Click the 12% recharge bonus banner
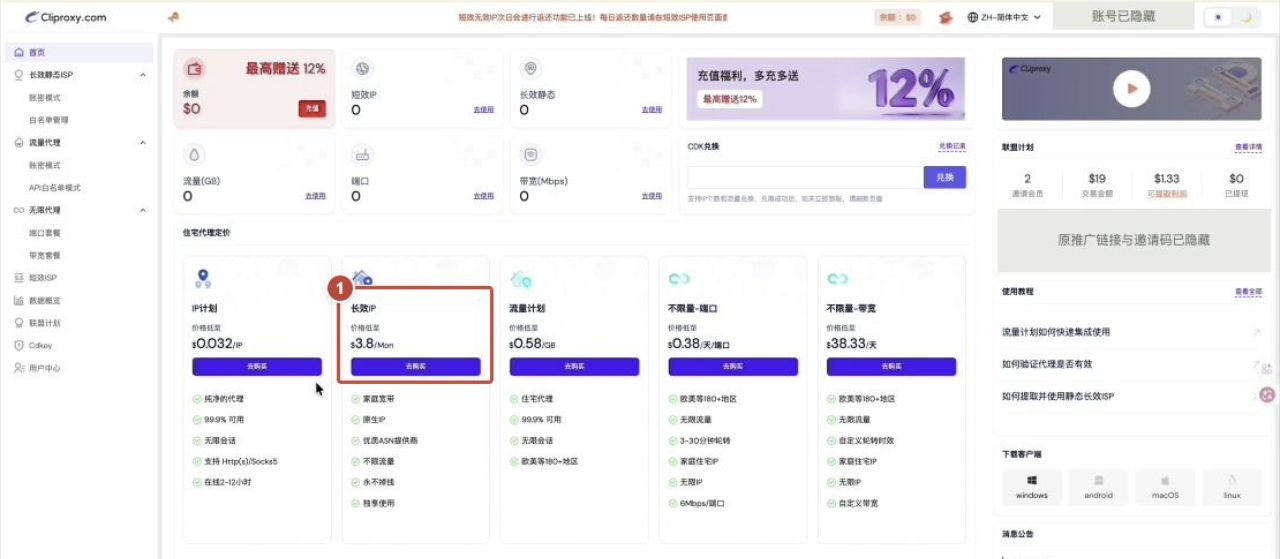This screenshot has width=1280, height=559. point(826,88)
